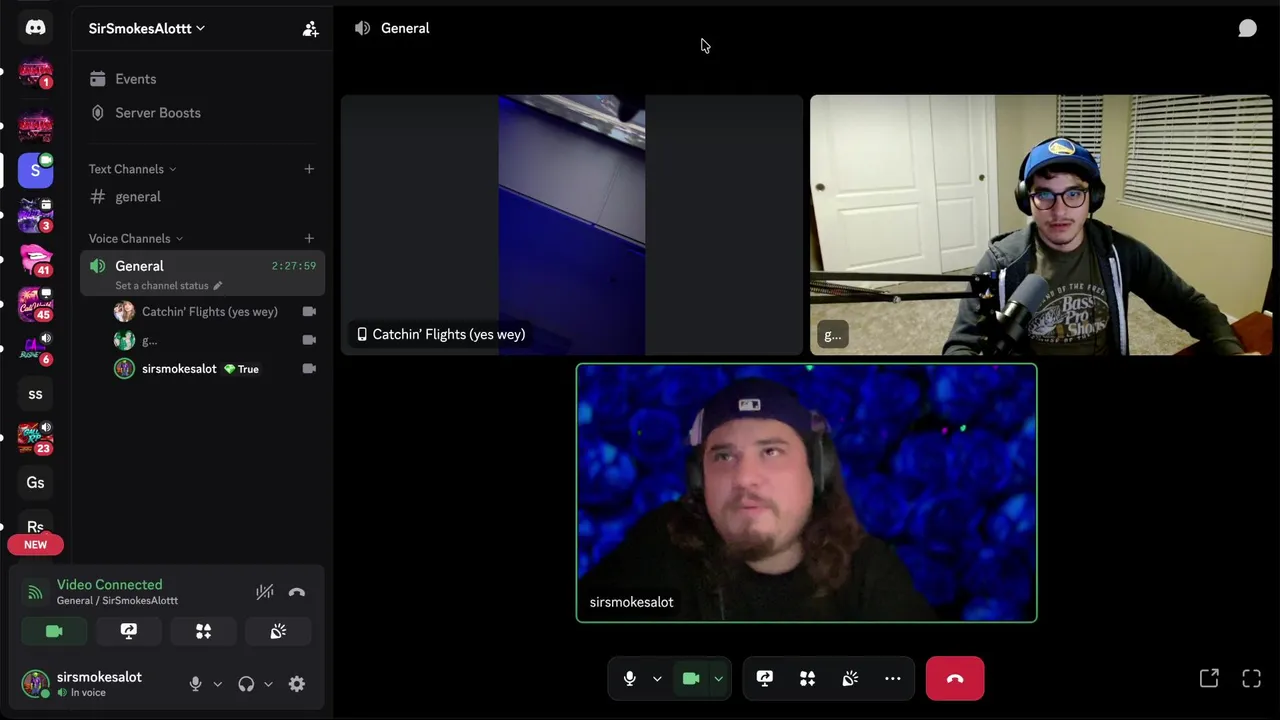The height and width of the screenshot is (720, 1280).
Task: Open more options ellipsis in call bar
Action: [893, 679]
